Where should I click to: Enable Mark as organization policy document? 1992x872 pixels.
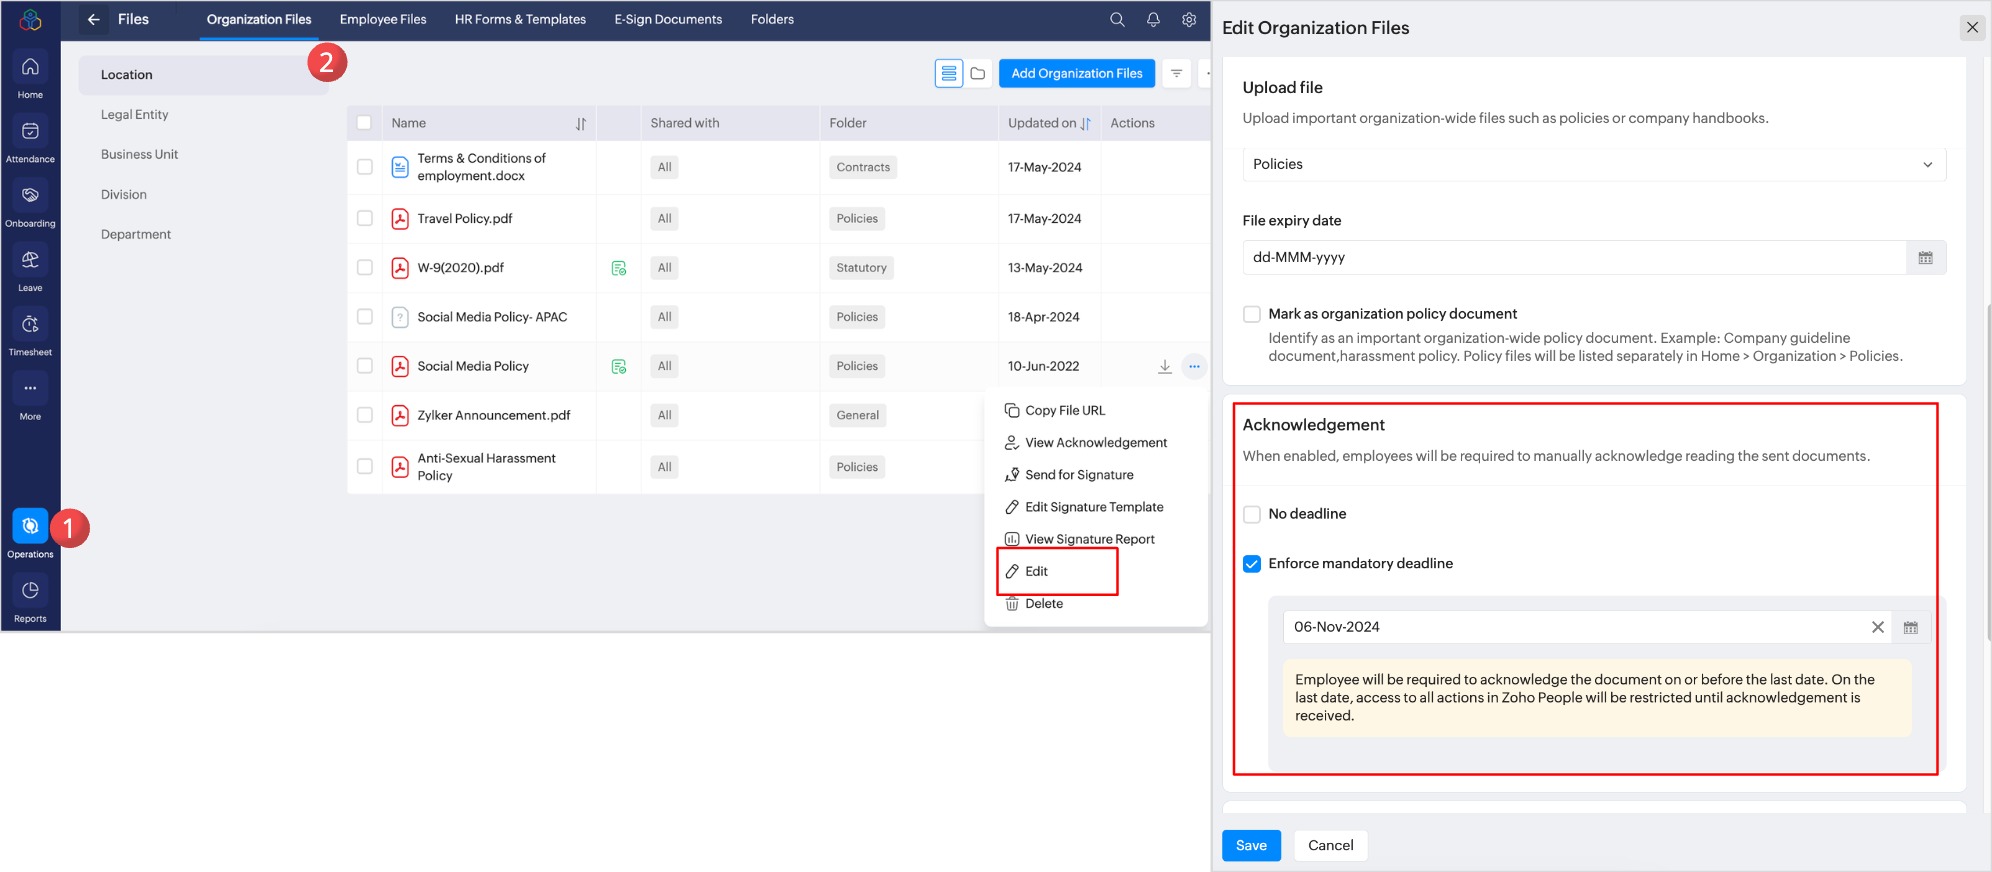pos(1252,314)
